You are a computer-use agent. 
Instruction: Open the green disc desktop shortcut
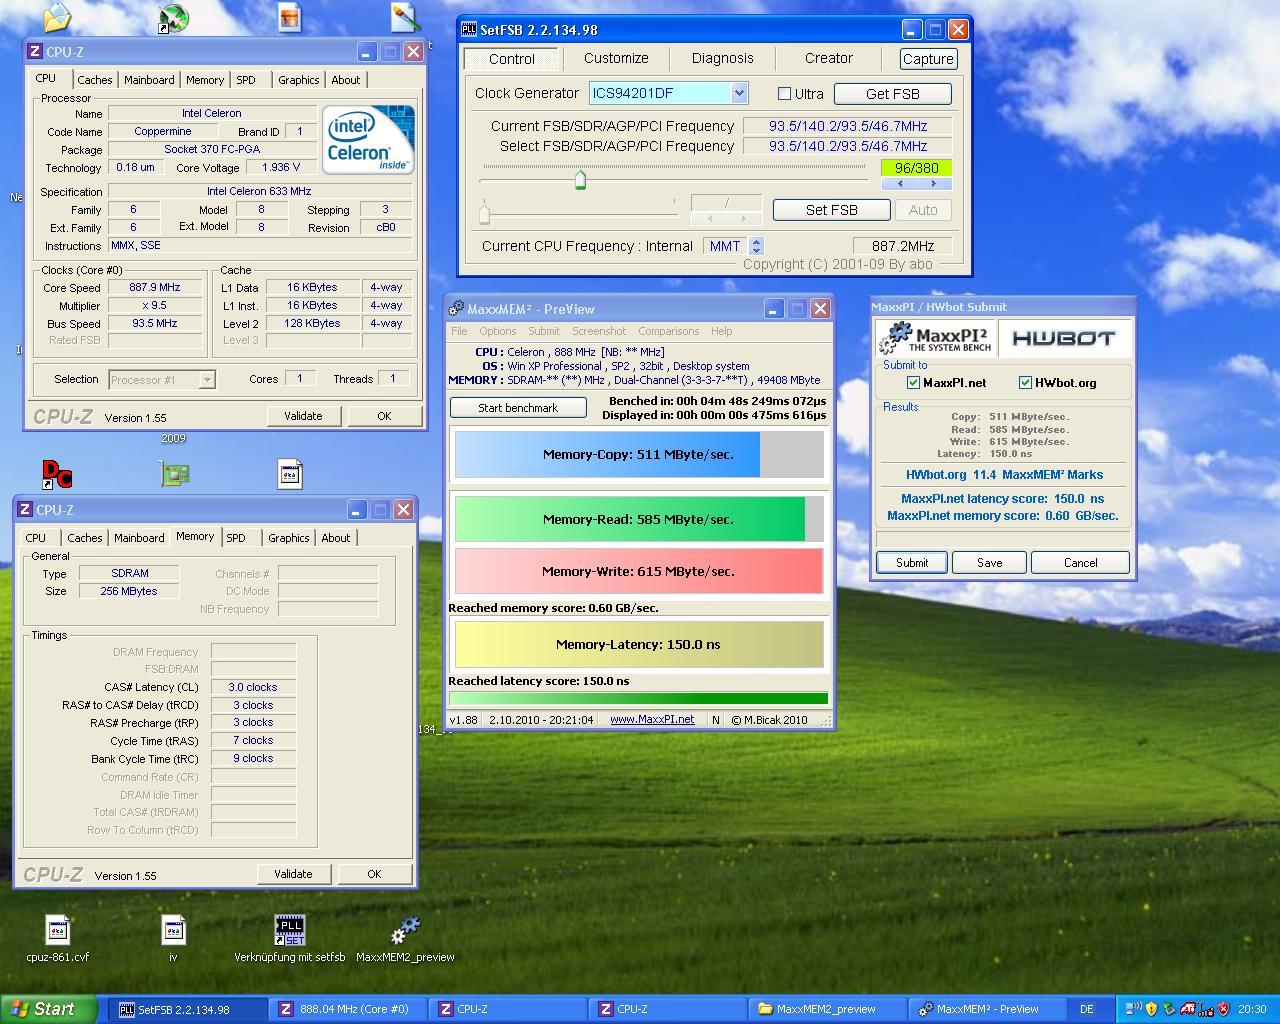(x=173, y=18)
